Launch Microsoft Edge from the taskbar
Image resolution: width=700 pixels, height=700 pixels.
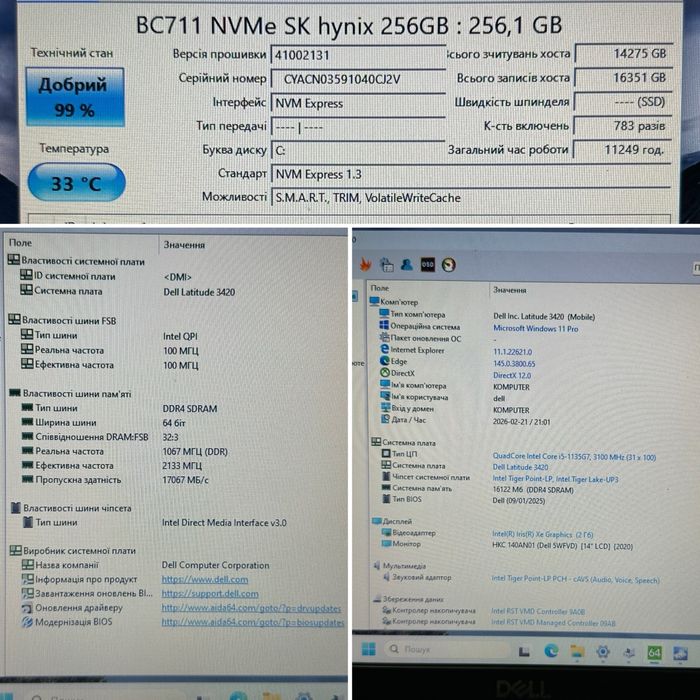(x=551, y=651)
